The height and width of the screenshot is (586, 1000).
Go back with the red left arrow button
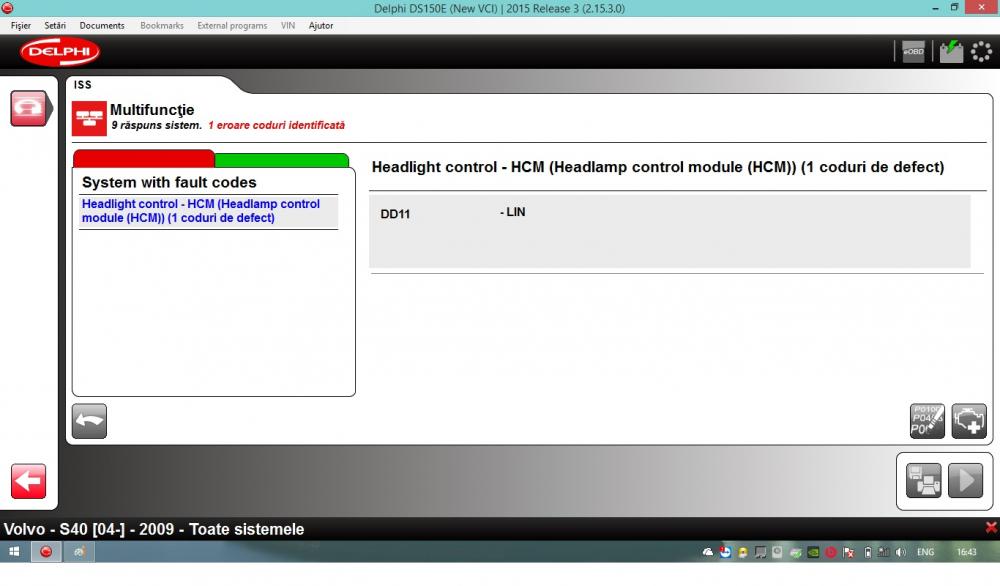(29, 481)
